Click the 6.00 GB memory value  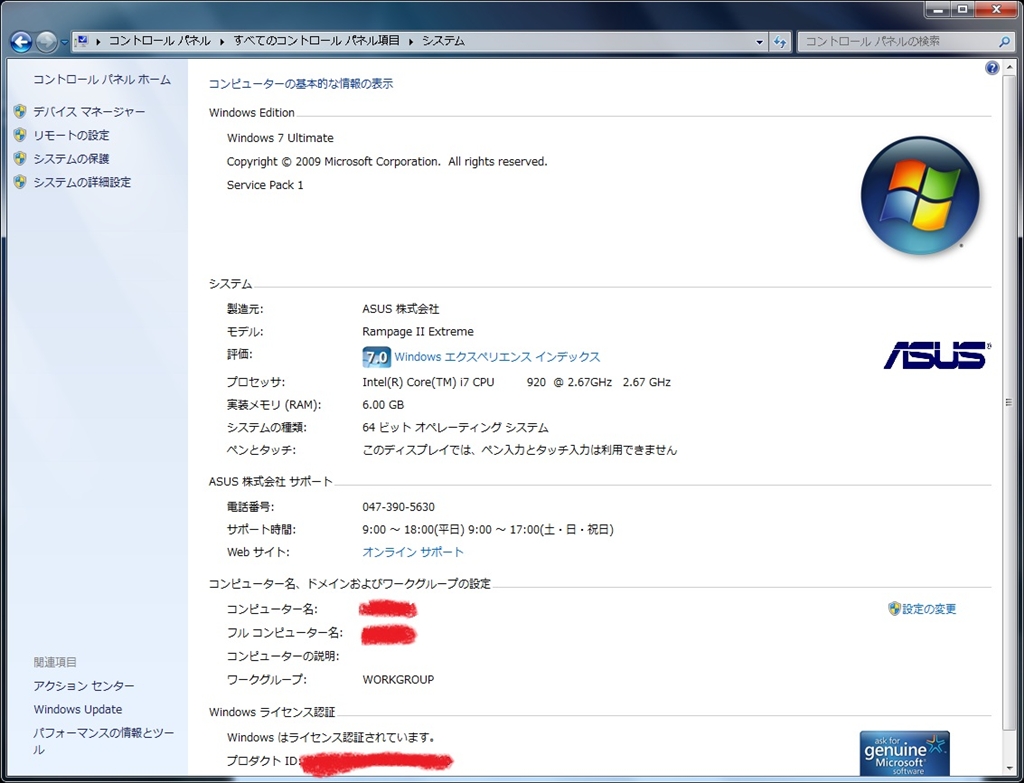pos(383,405)
